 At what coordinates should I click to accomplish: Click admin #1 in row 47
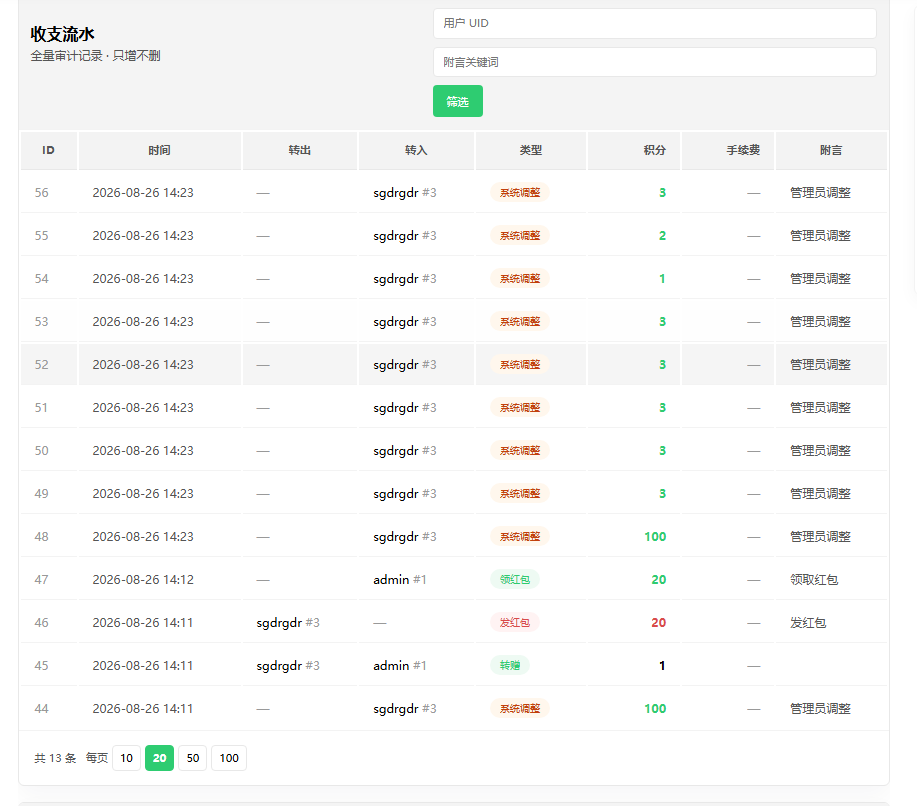point(400,580)
